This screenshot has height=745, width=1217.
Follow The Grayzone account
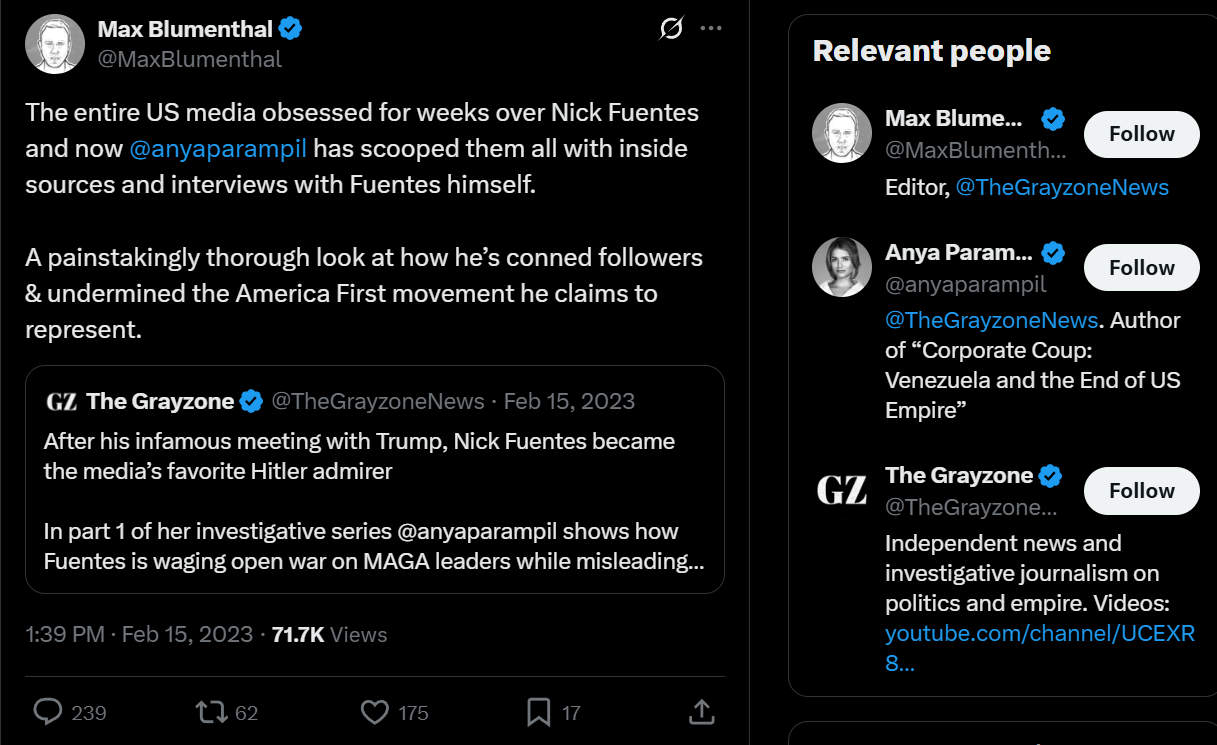pos(1141,491)
